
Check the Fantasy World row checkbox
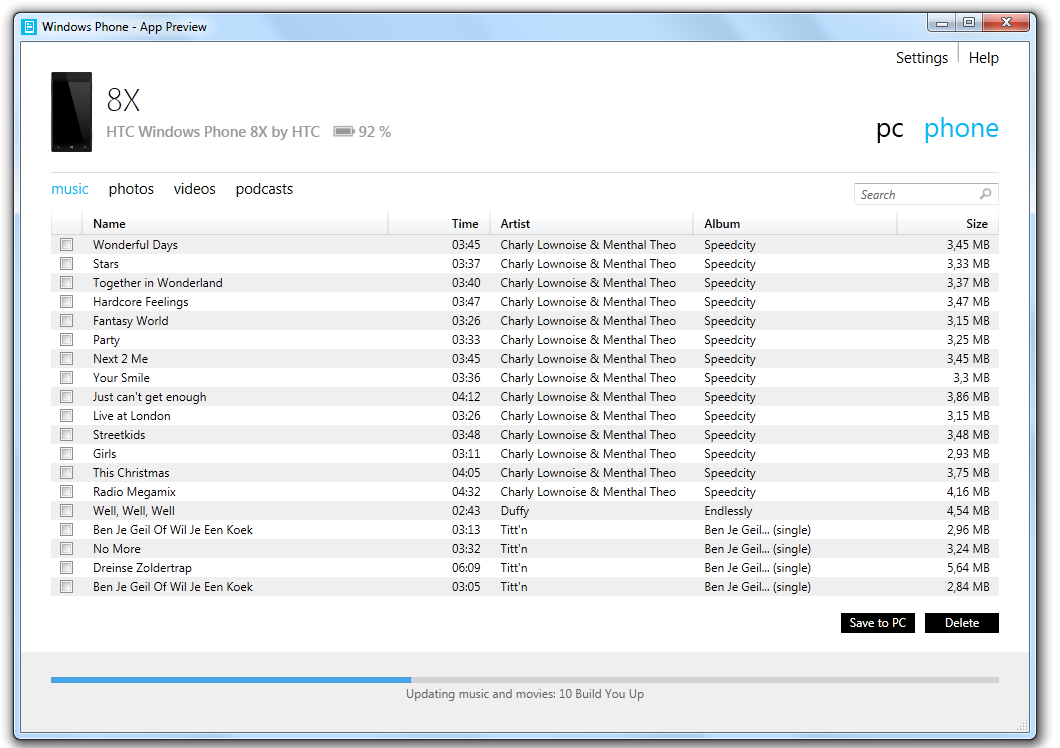pos(66,320)
